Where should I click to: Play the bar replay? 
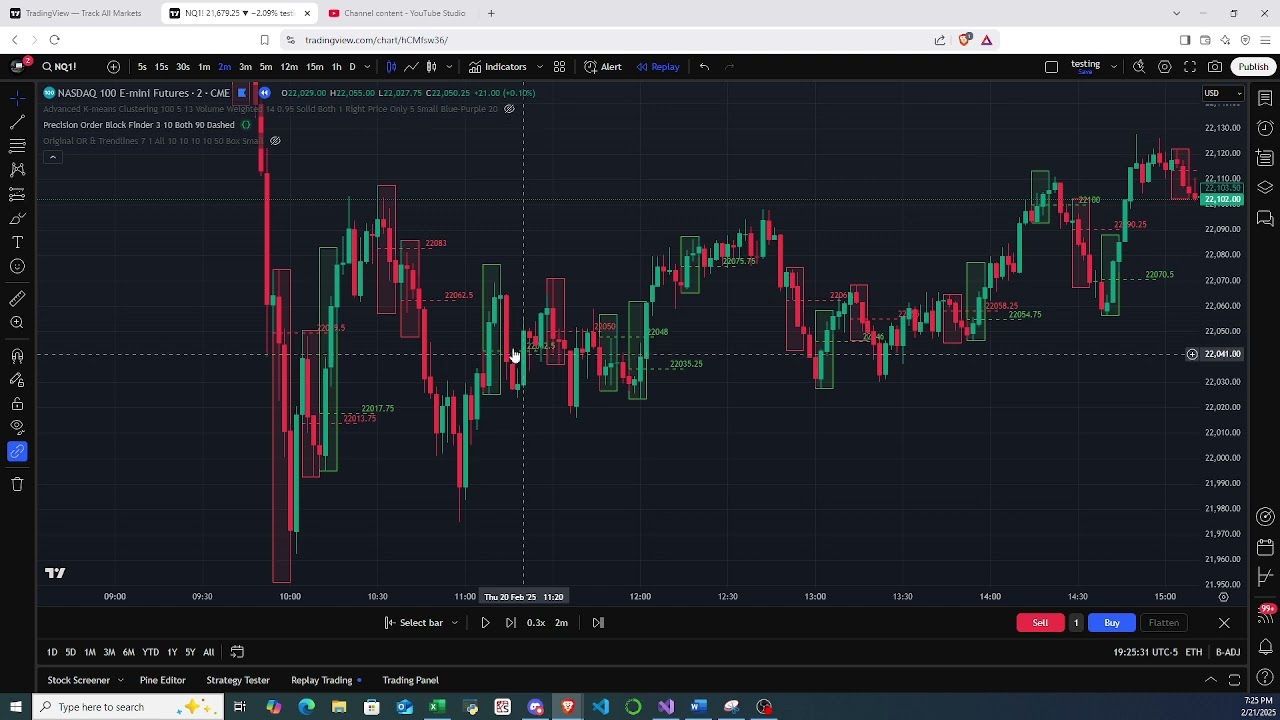485,623
